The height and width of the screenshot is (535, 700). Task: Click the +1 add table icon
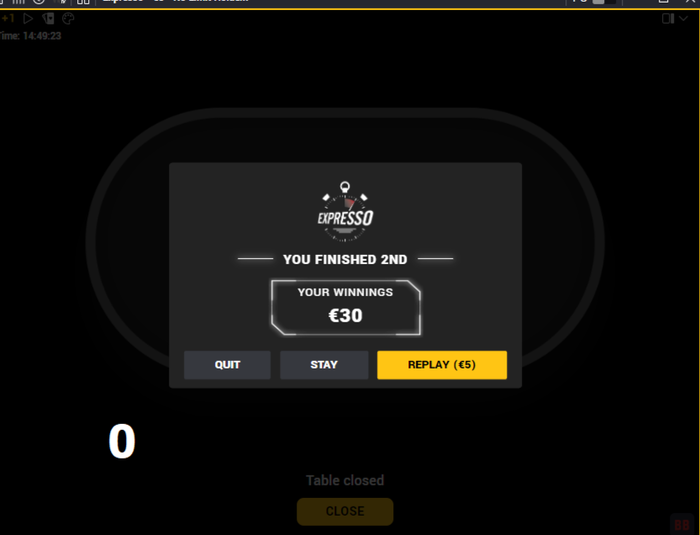tap(8, 19)
